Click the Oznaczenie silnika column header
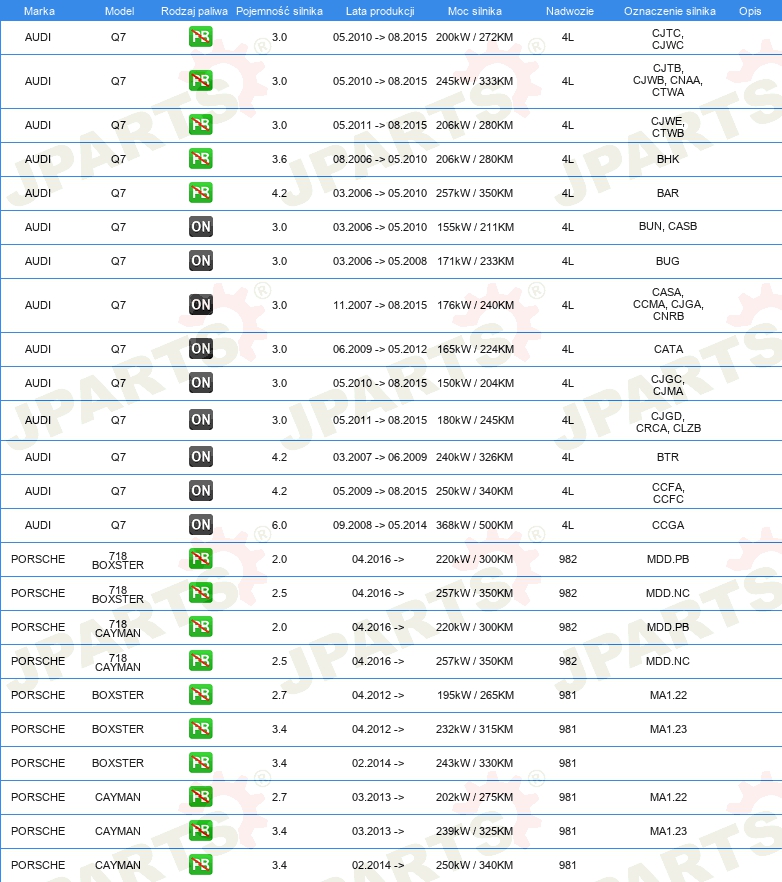The width and height of the screenshot is (782, 882). 669,11
